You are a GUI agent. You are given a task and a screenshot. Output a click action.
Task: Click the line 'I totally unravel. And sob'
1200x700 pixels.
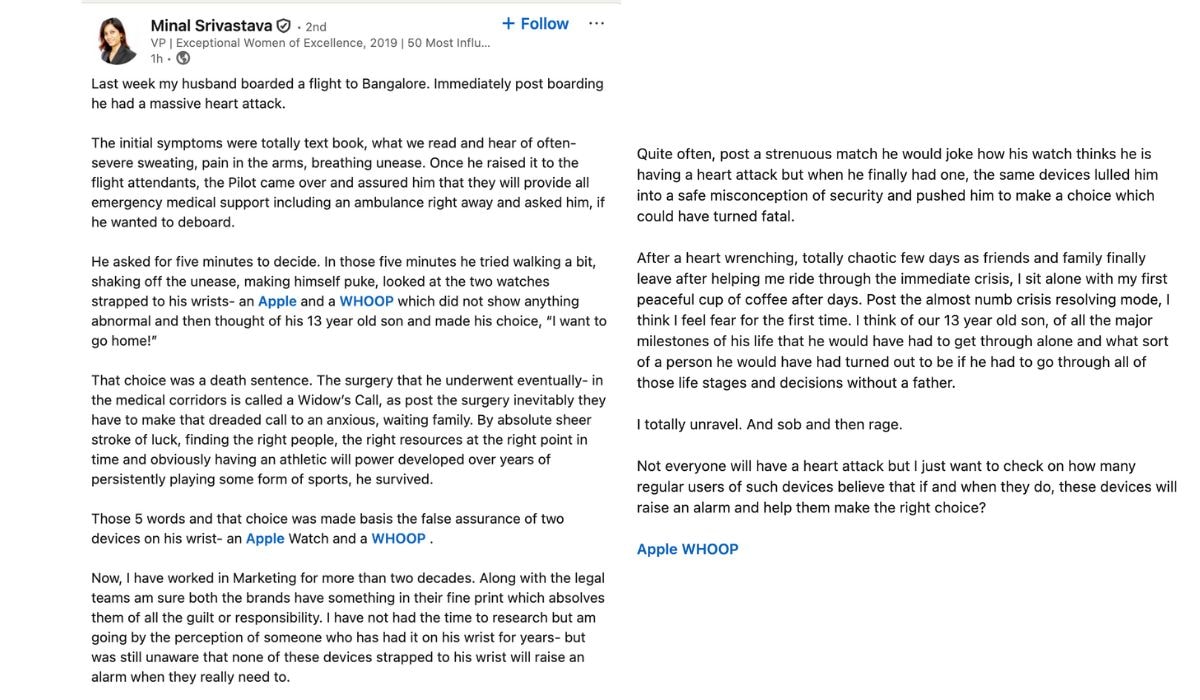pos(769,424)
